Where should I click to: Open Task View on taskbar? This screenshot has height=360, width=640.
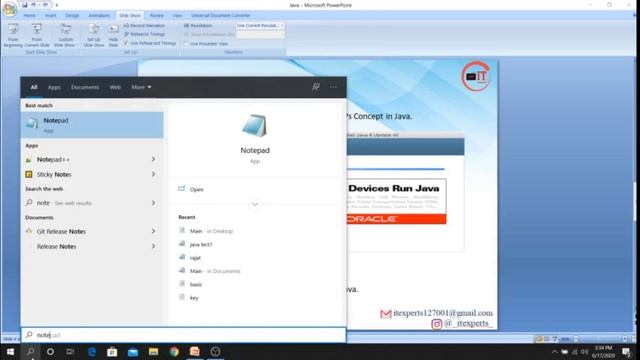coord(70,351)
